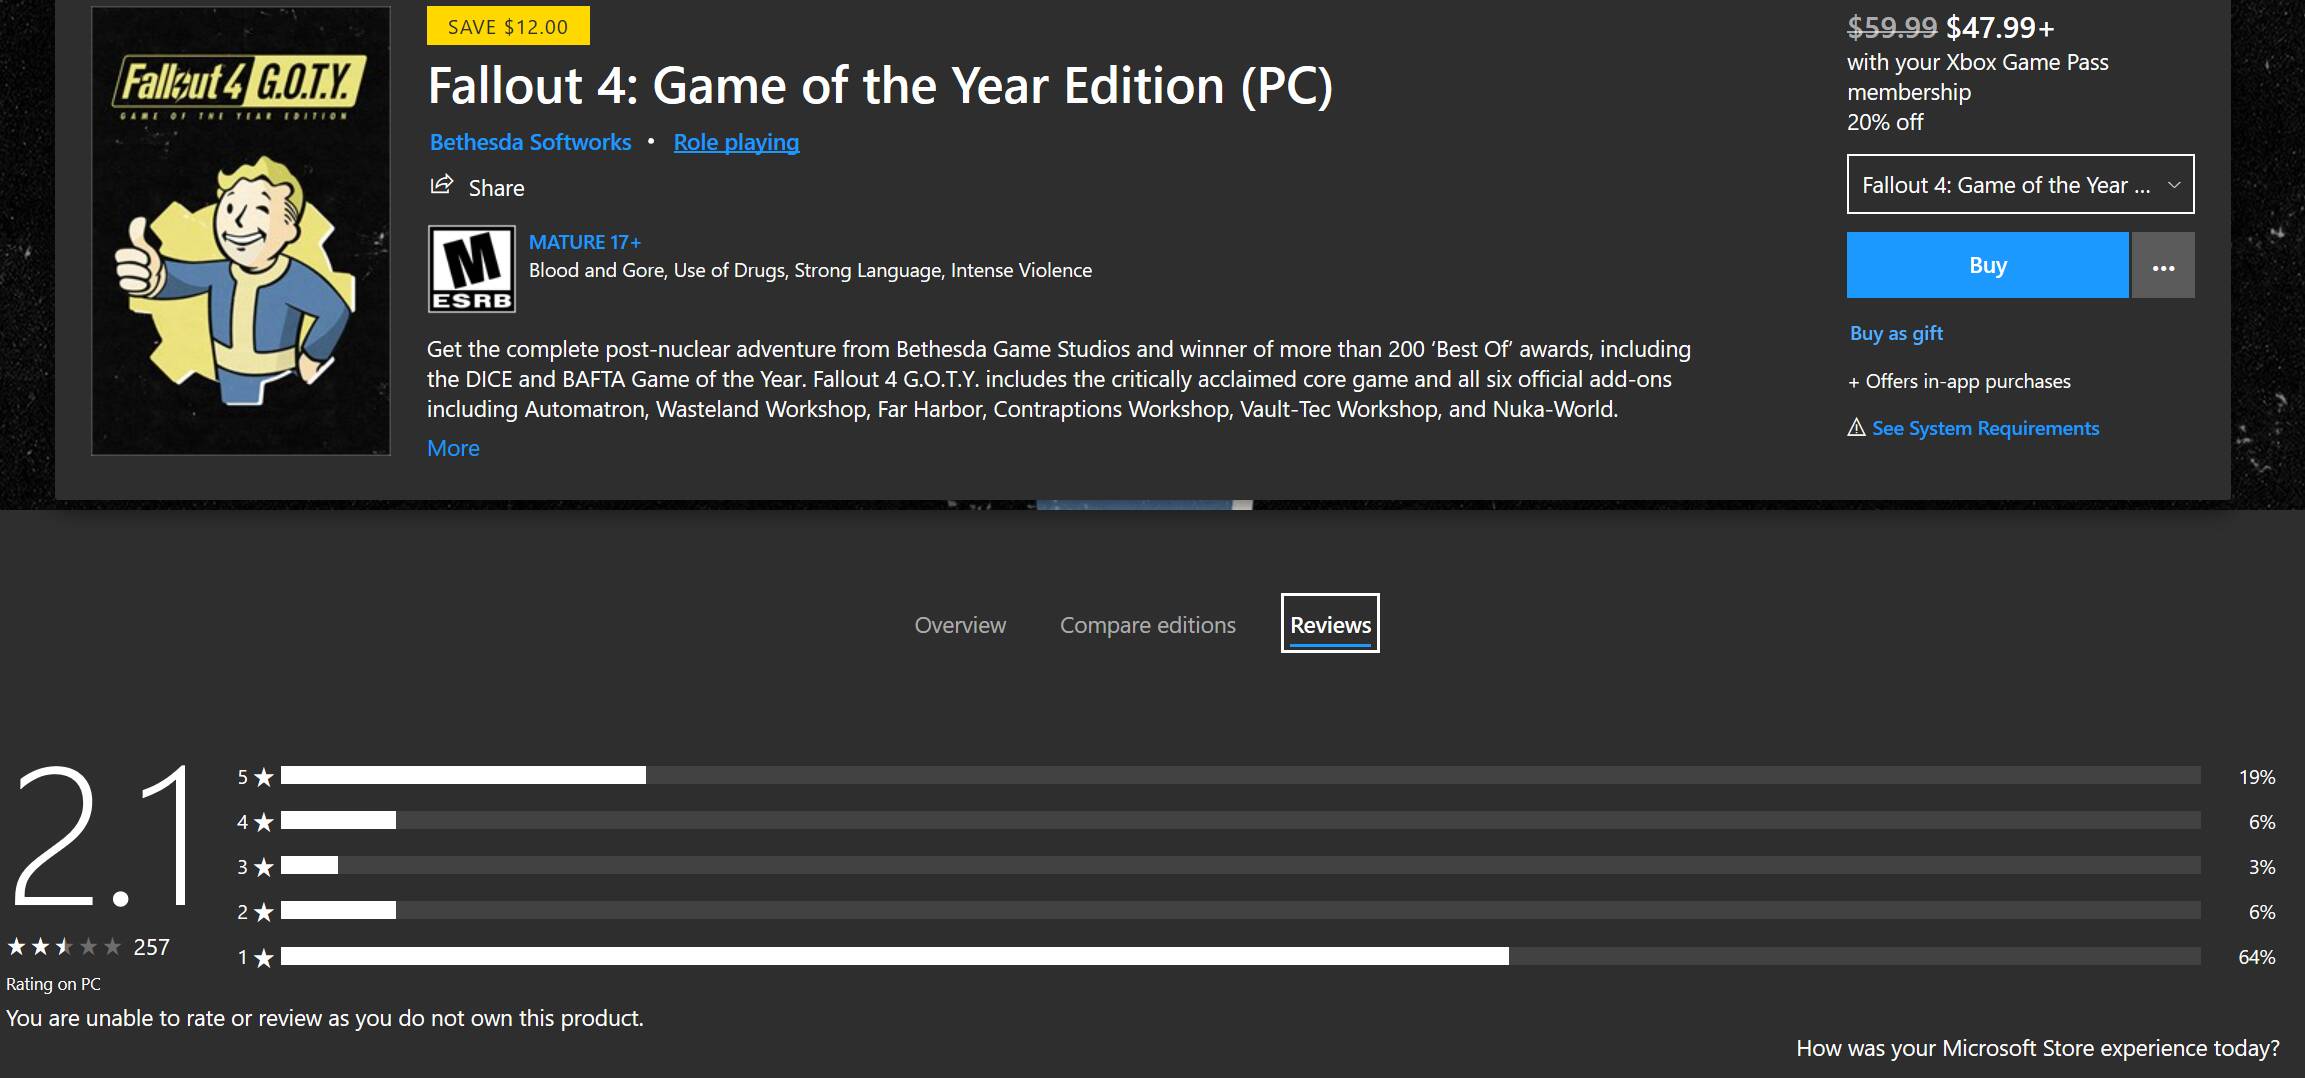Click the Share icon
The image size is (2305, 1078).
coord(441,186)
